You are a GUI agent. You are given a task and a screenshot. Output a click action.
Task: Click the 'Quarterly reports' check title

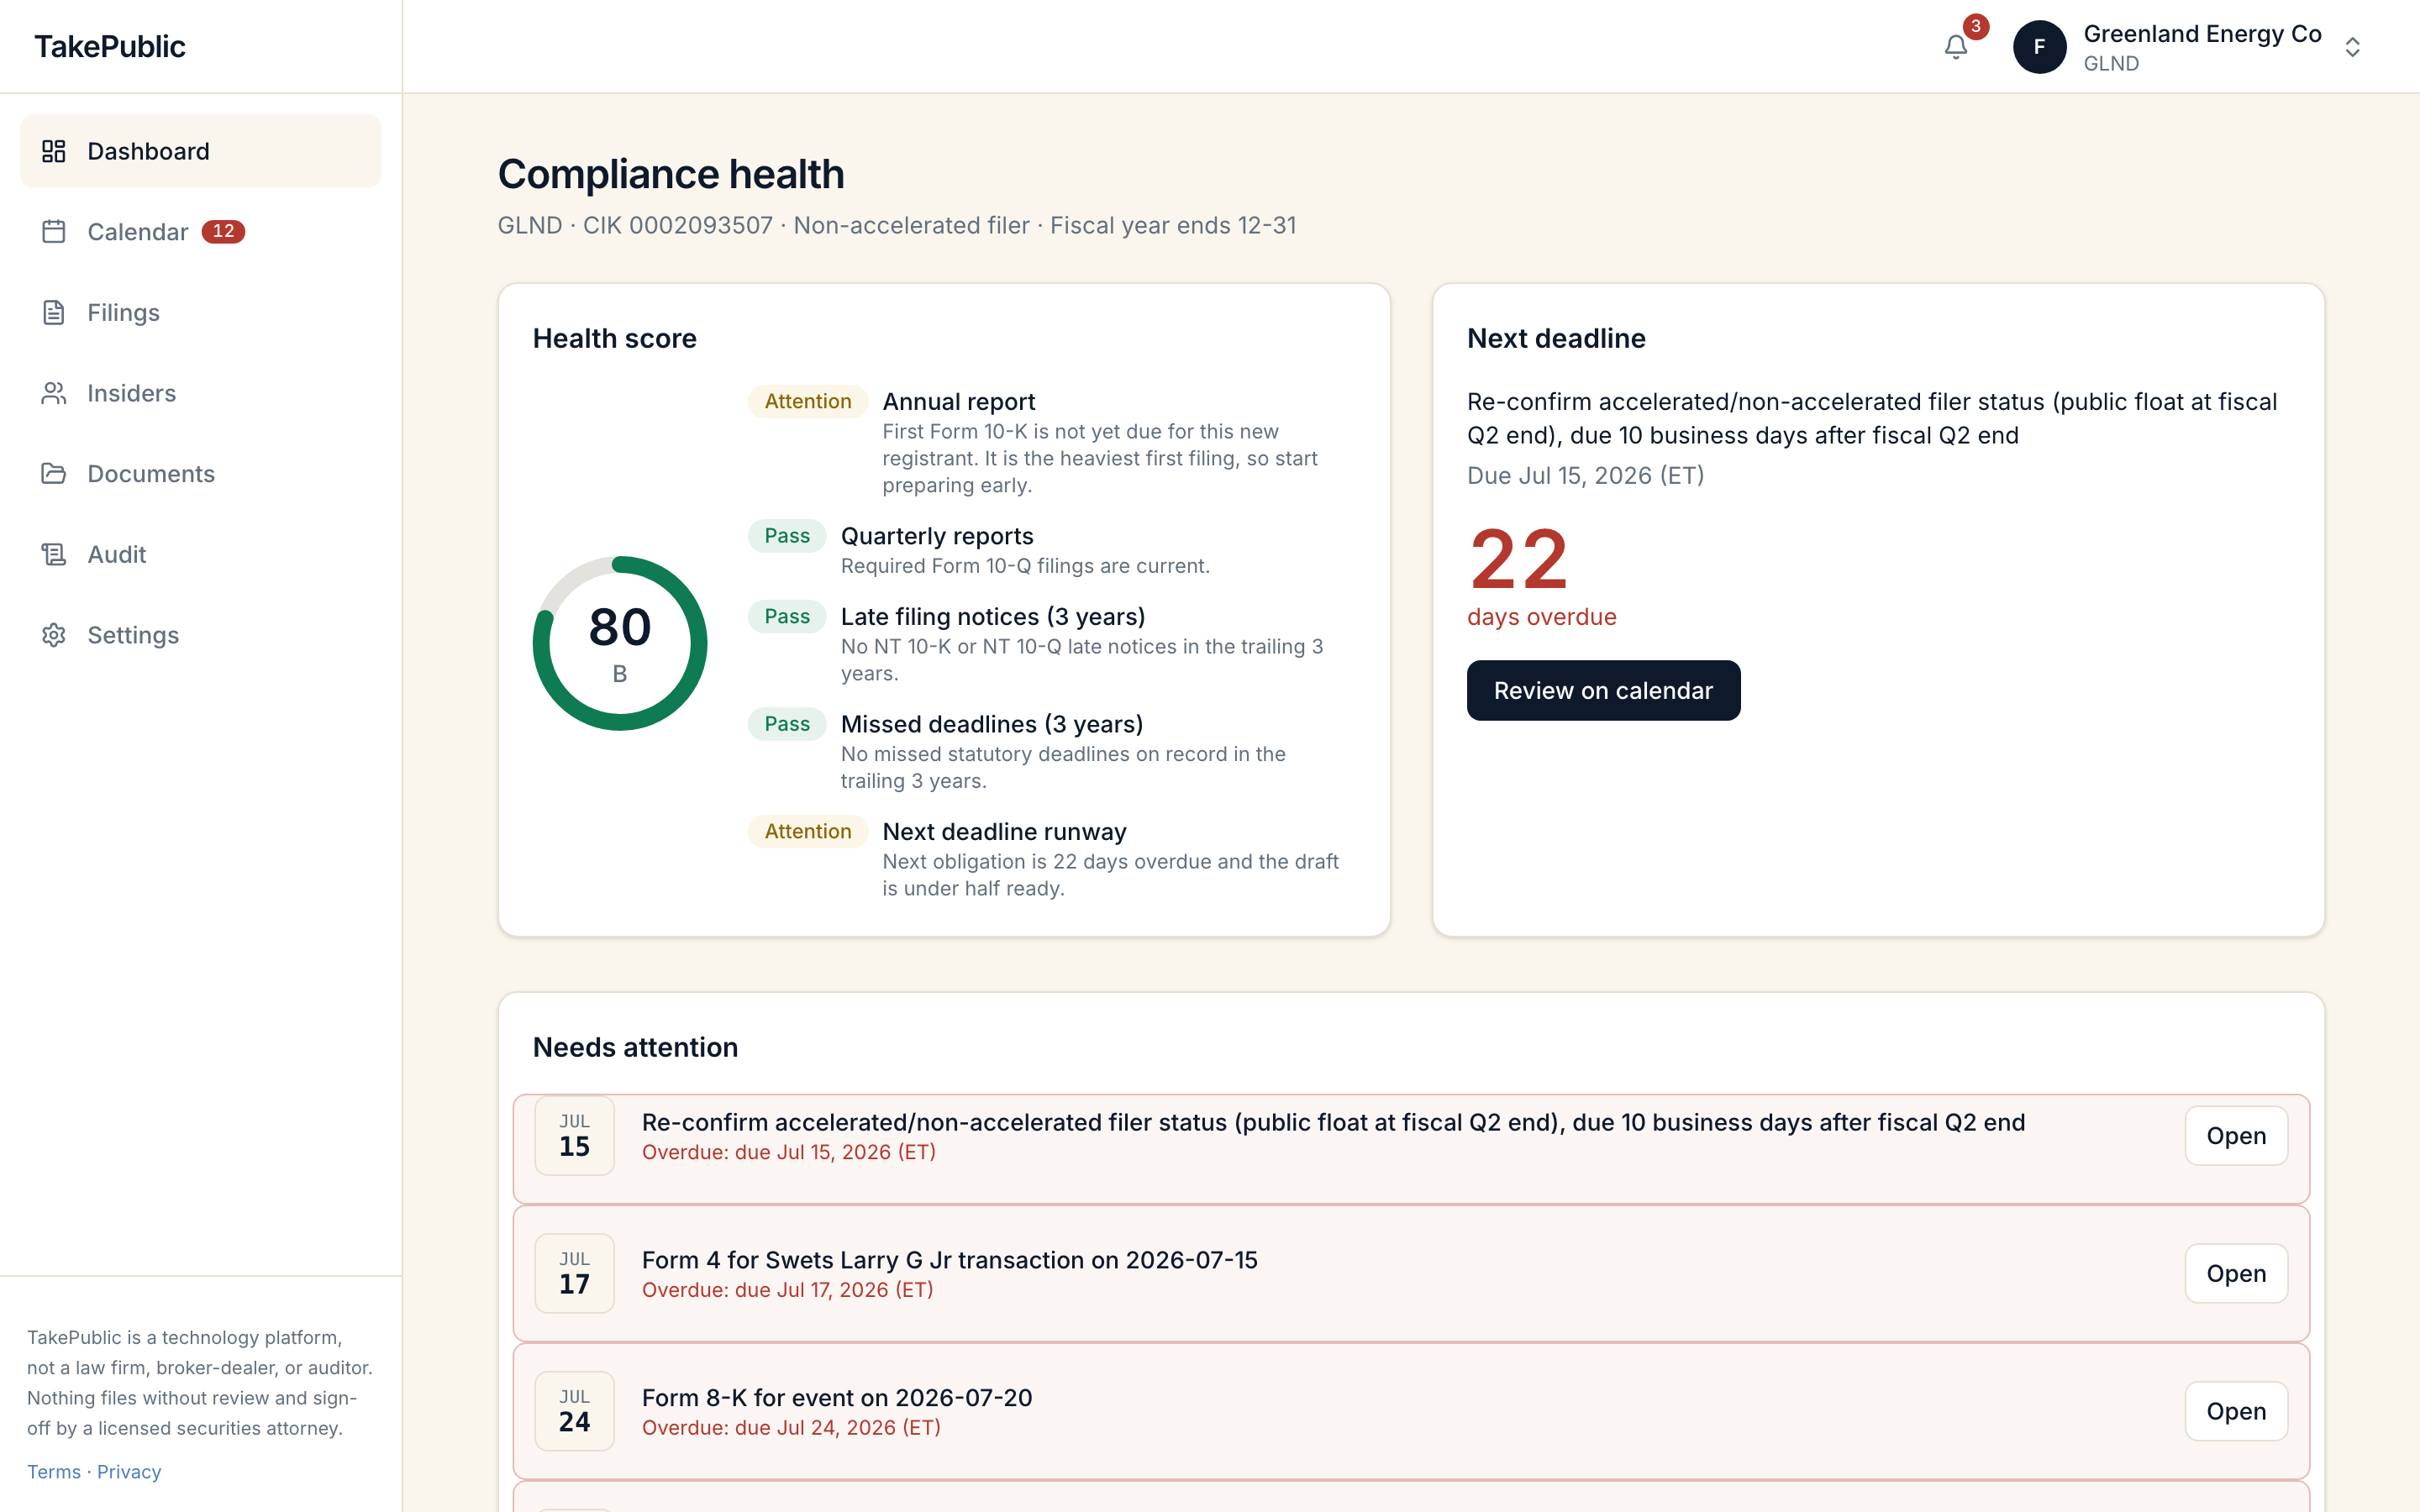[937, 536]
